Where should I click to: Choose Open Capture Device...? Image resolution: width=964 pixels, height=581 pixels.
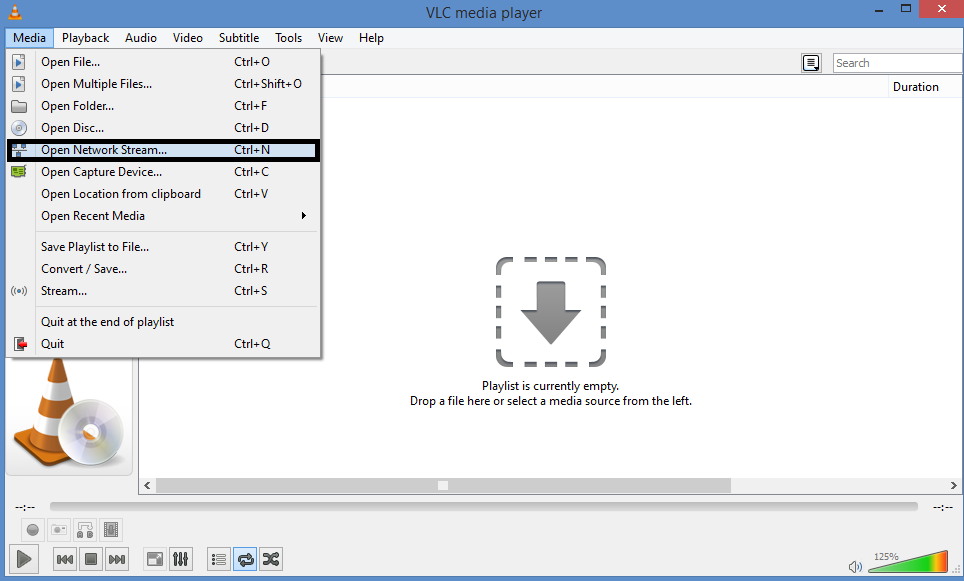pyautogui.click(x=164, y=172)
